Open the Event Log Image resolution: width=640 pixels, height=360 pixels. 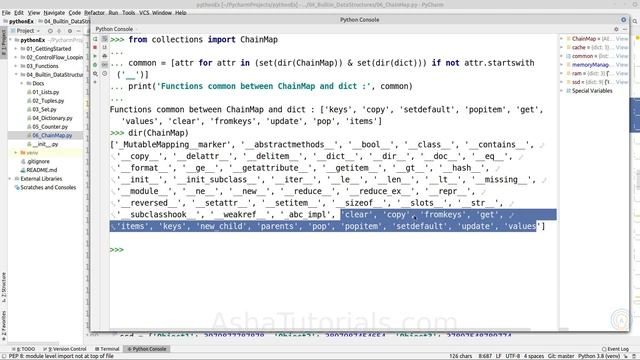pyautogui.click(x=615, y=349)
